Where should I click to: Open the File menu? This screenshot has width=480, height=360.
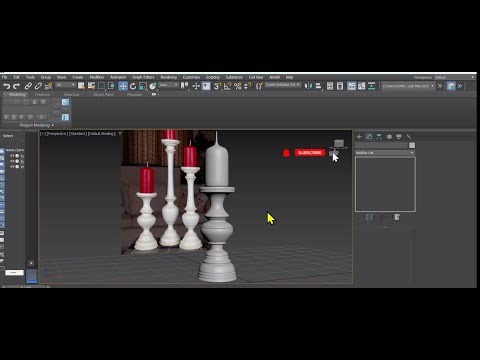click(x=5, y=77)
